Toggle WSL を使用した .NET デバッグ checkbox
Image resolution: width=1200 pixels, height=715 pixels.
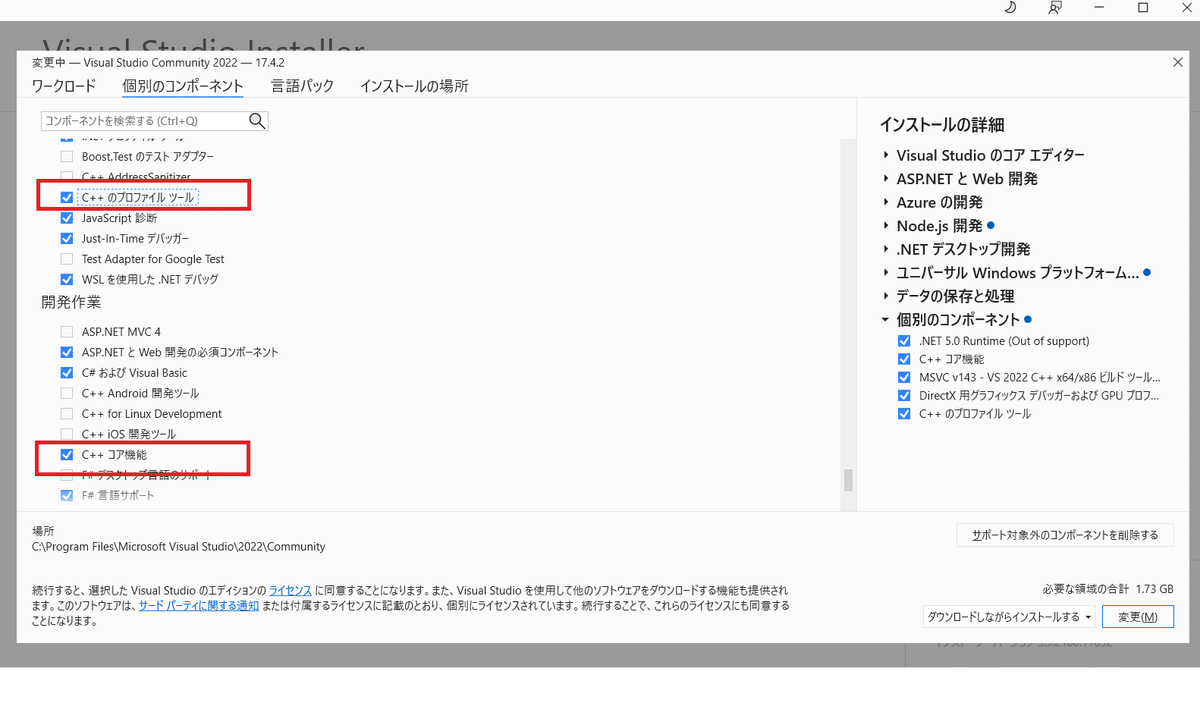[67, 279]
